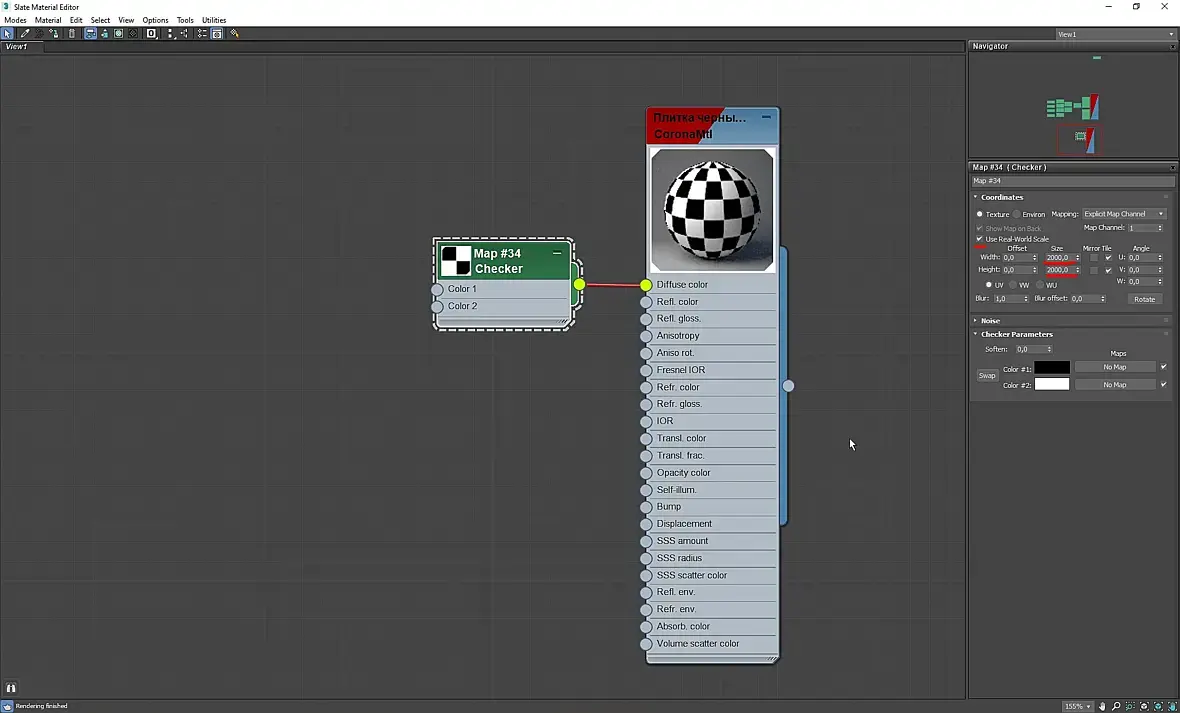Open the Modes menu

[15, 20]
